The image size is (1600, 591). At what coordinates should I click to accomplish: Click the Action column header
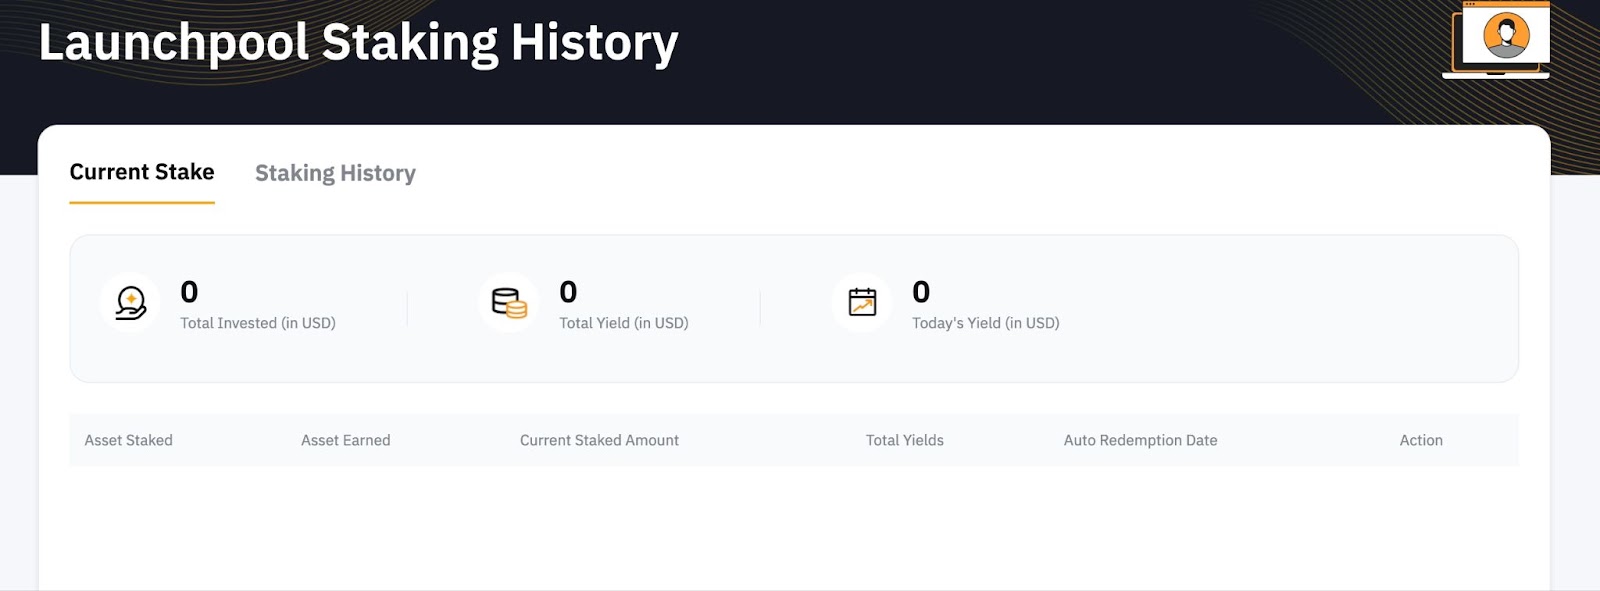click(x=1421, y=440)
